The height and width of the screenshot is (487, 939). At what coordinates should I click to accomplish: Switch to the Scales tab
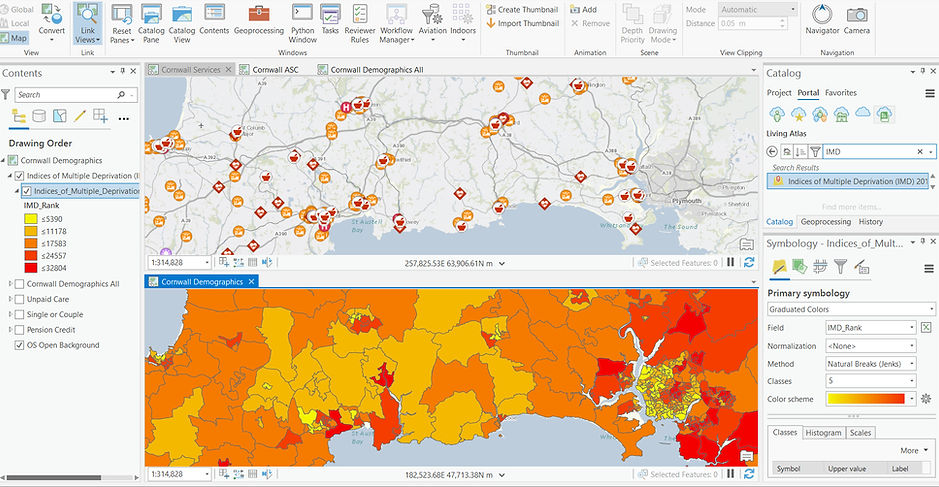861,432
